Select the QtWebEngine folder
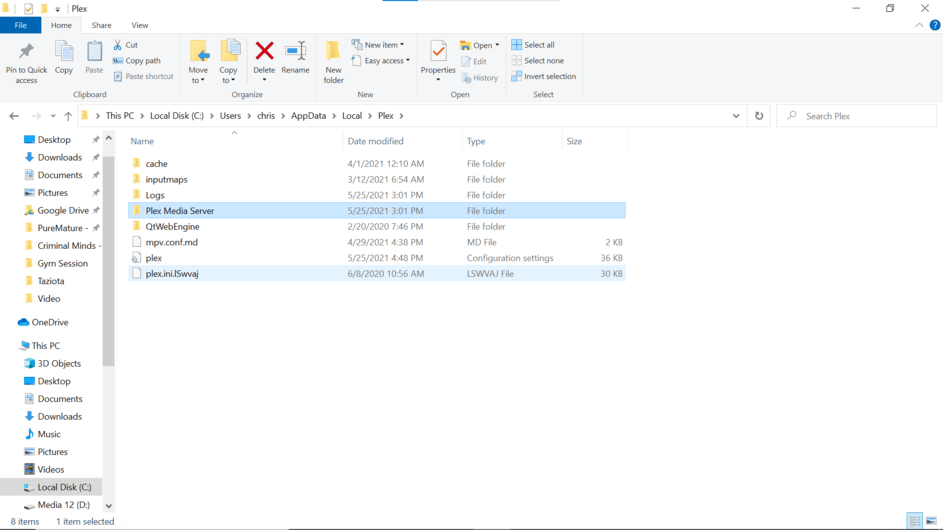Image resolution: width=943 pixels, height=530 pixels. click(376, 226)
